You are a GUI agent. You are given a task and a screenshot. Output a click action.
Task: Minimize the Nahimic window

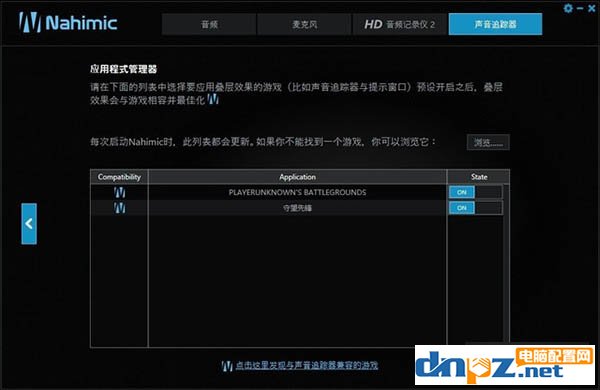(580, 8)
